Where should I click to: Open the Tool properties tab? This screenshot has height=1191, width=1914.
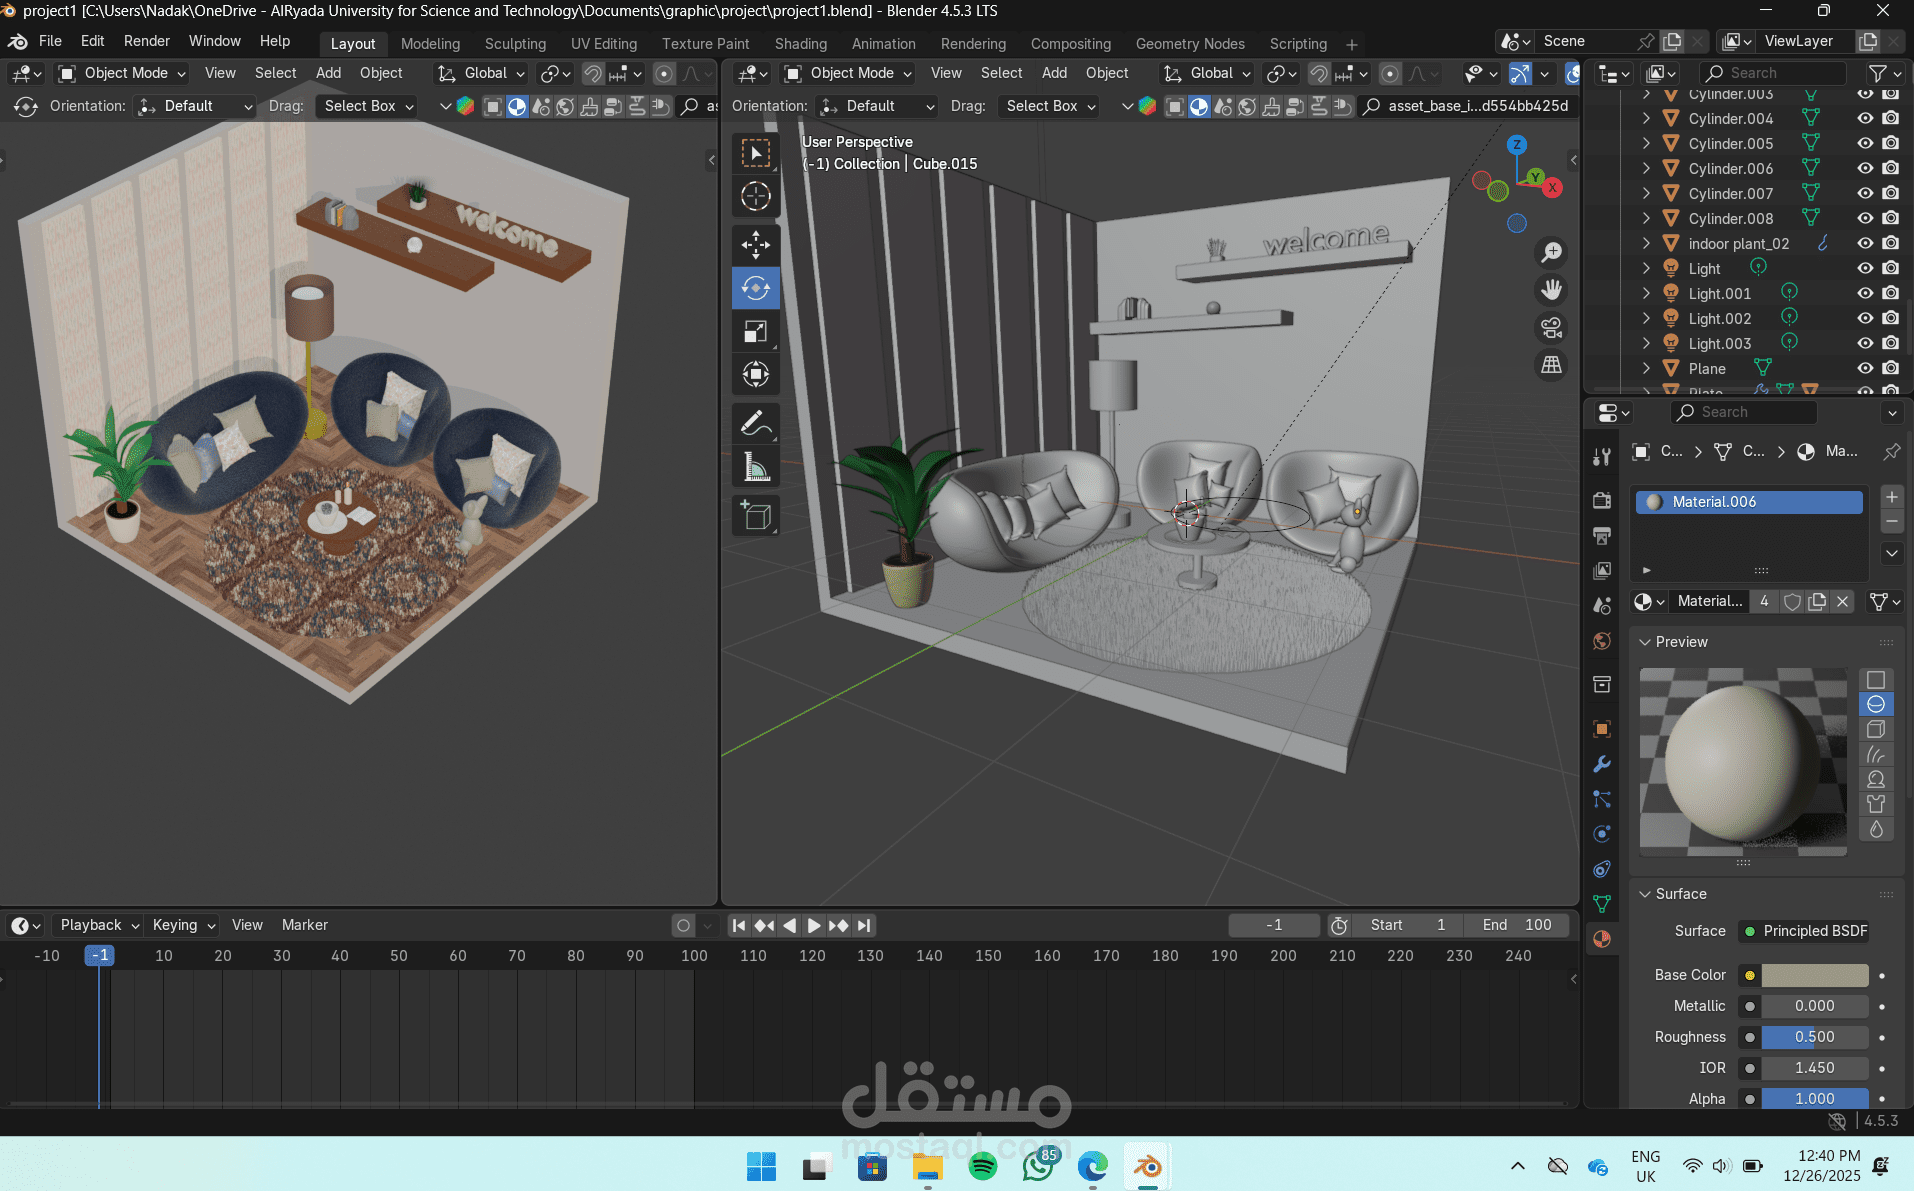(x=1602, y=457)
